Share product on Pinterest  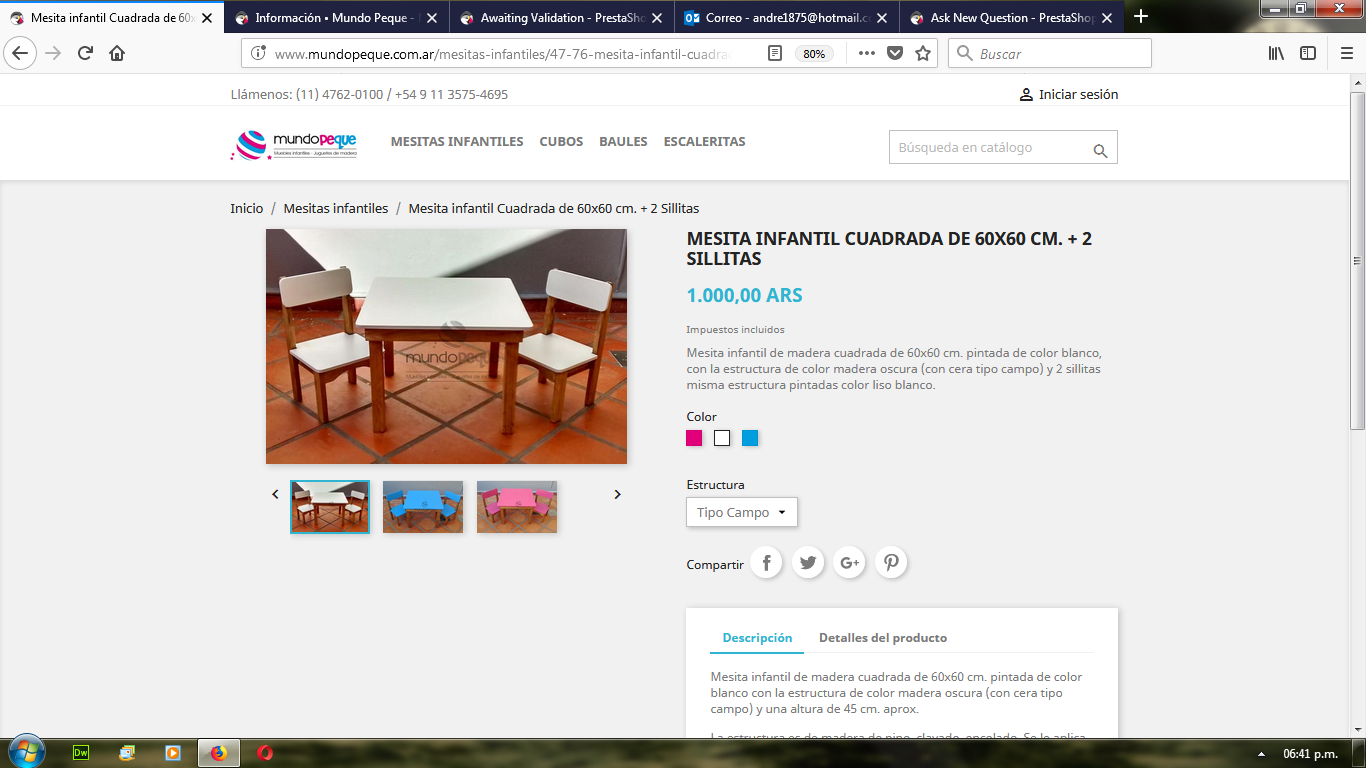(x=891, y=563)
